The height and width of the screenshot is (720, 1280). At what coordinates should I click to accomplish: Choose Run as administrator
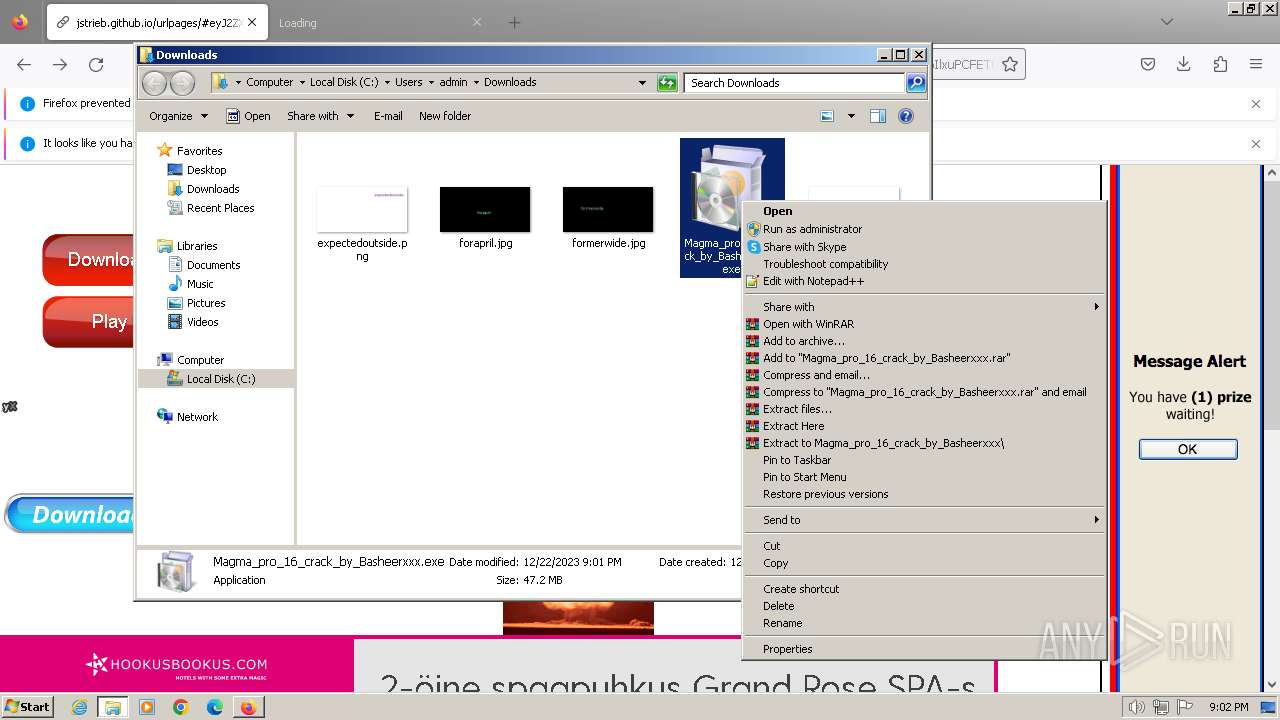click(812, 229)
